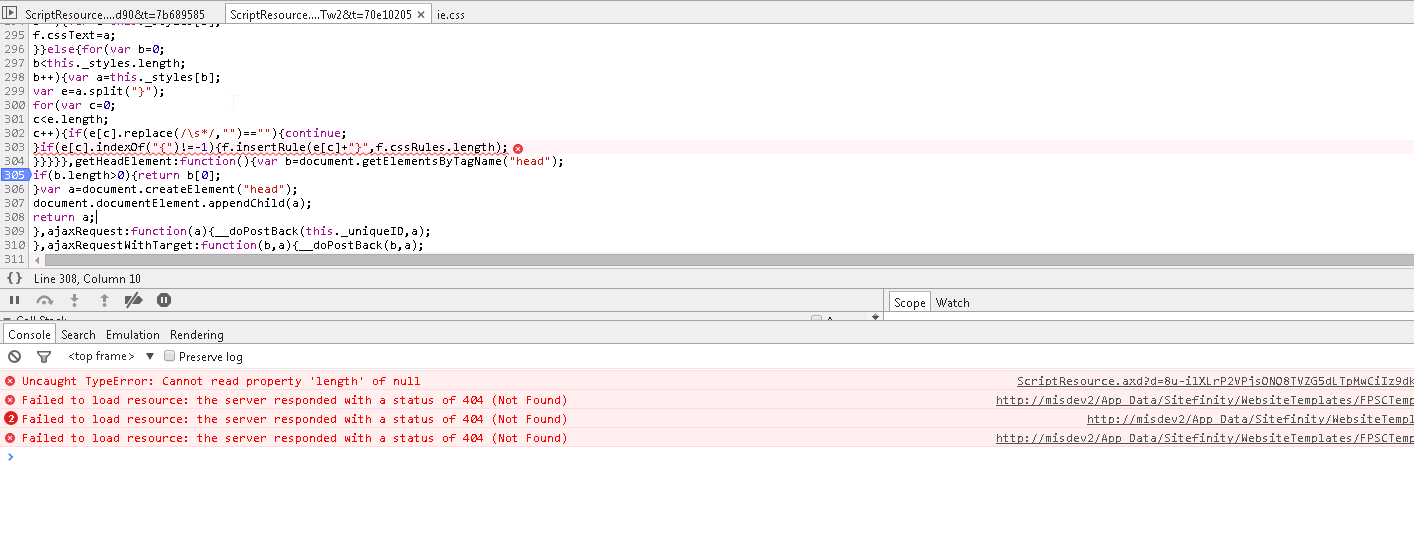Pause script execution
1414x542 pixels.
pyautogui.click(x=14, y=300)
